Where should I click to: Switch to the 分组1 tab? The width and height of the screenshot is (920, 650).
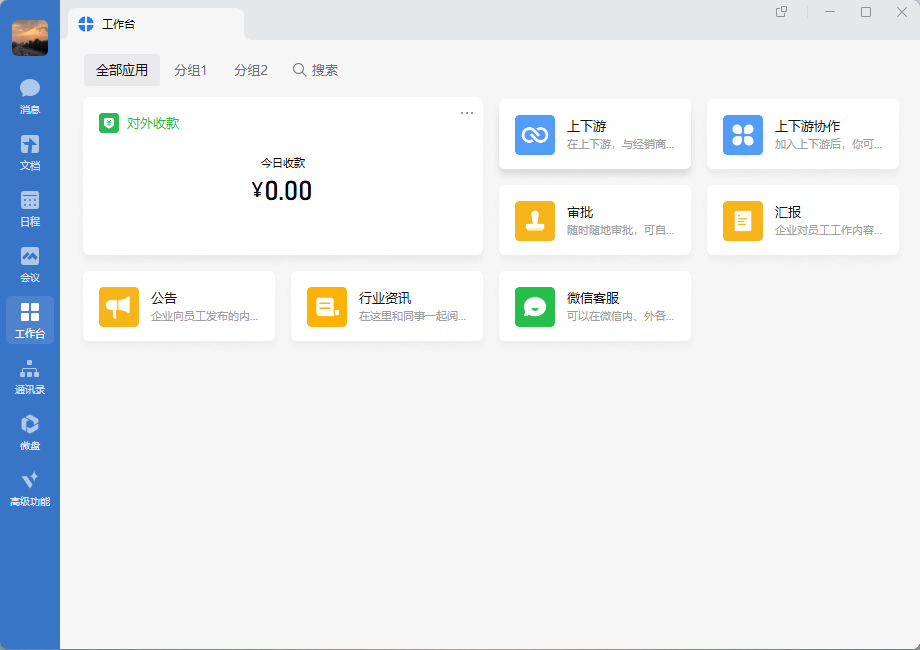[x=190, y=70]
